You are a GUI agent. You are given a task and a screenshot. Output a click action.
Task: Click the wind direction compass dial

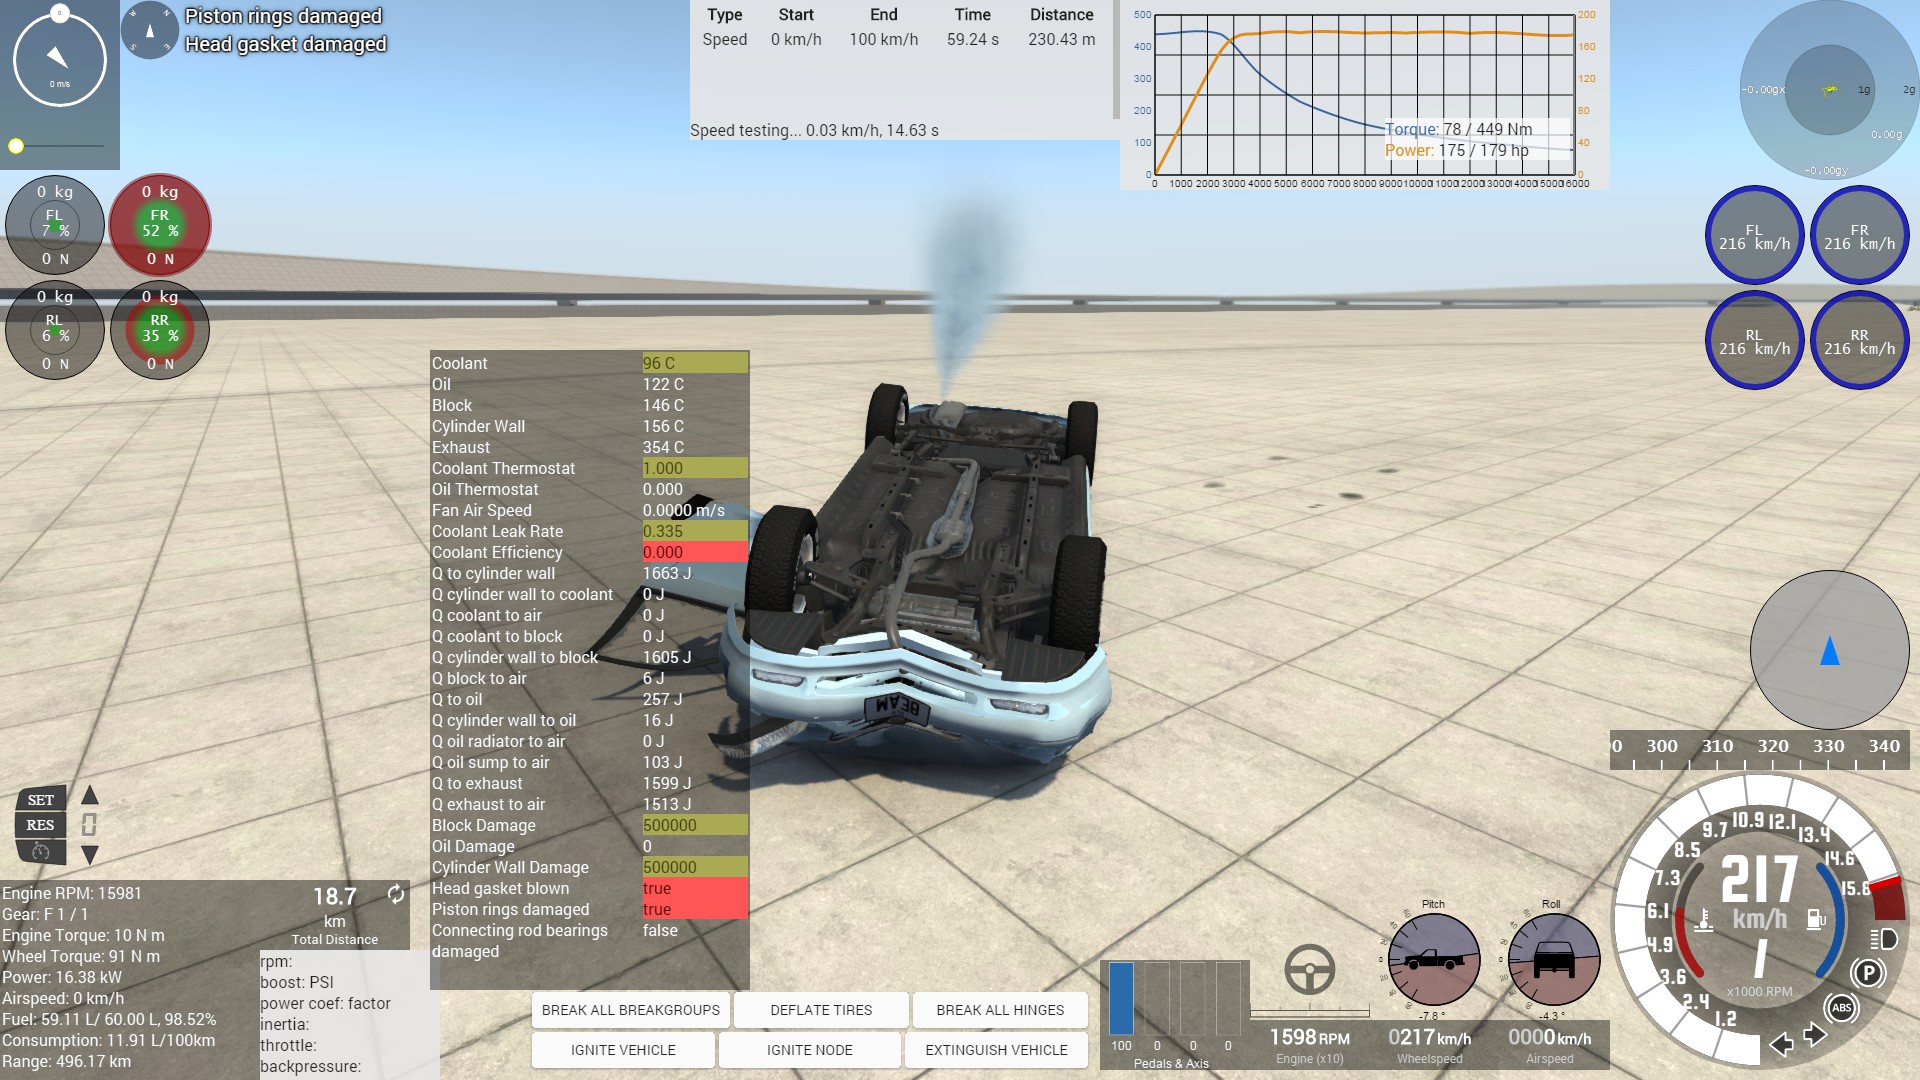[x=59, y=59]
